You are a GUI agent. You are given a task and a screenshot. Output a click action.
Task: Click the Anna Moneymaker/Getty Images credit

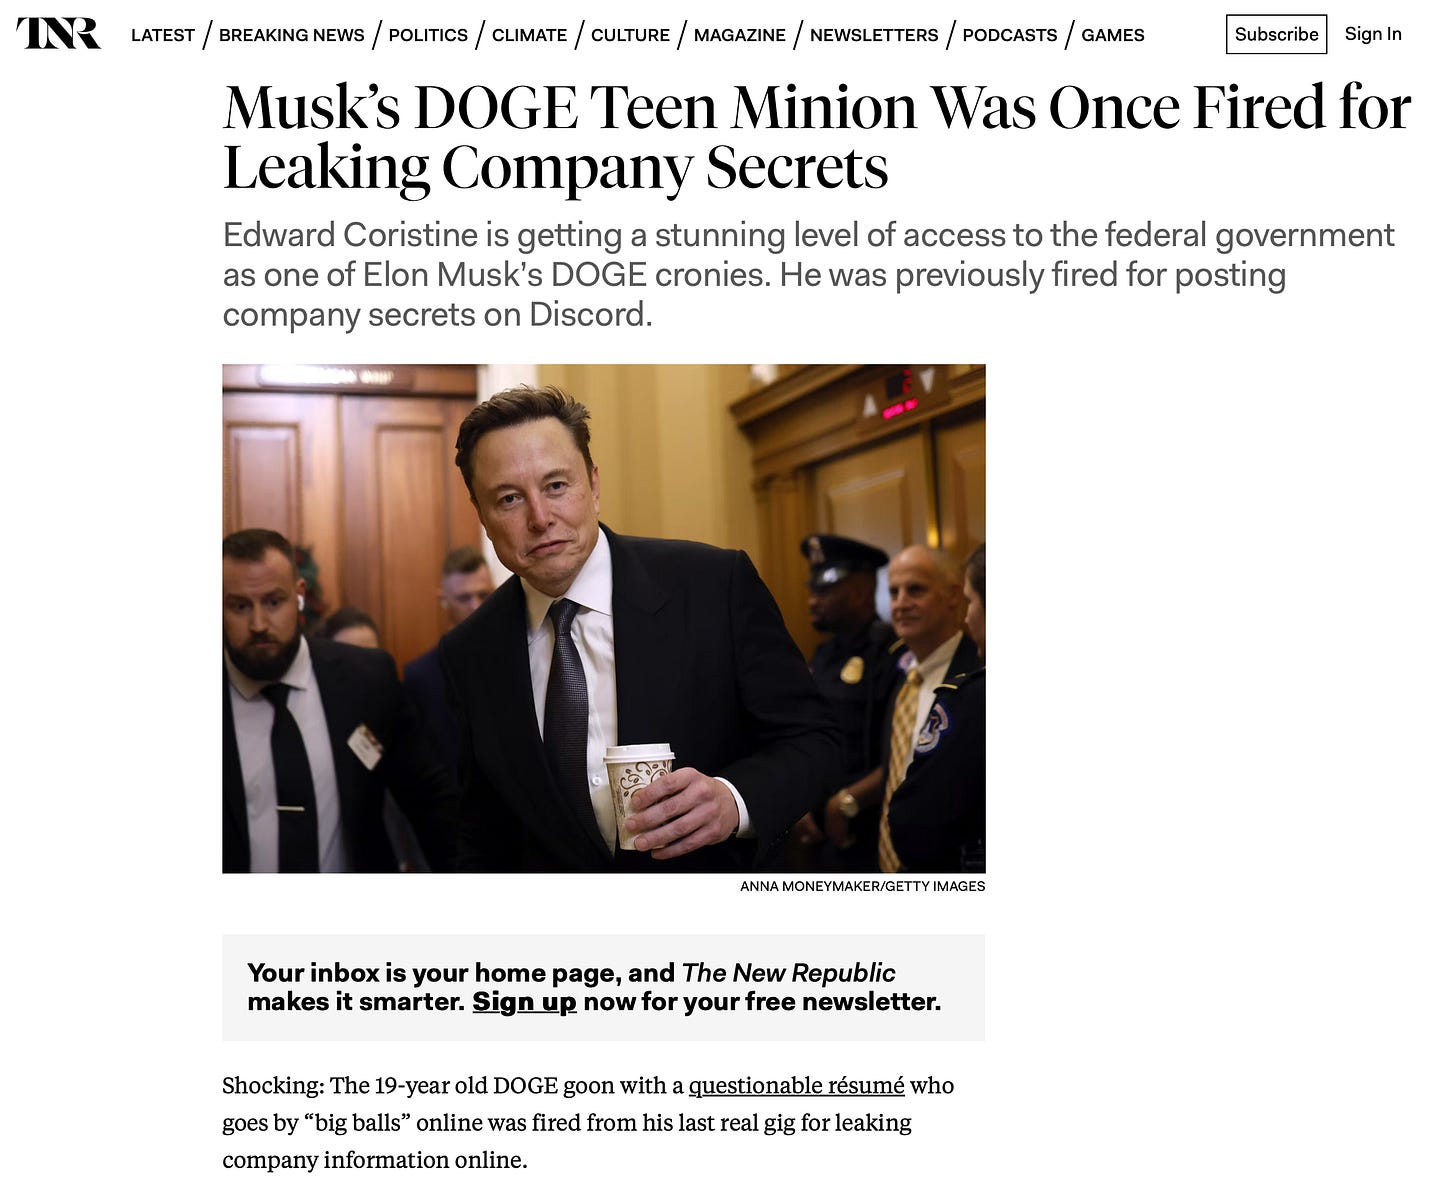pyautogui.click(x=862, y=886)
